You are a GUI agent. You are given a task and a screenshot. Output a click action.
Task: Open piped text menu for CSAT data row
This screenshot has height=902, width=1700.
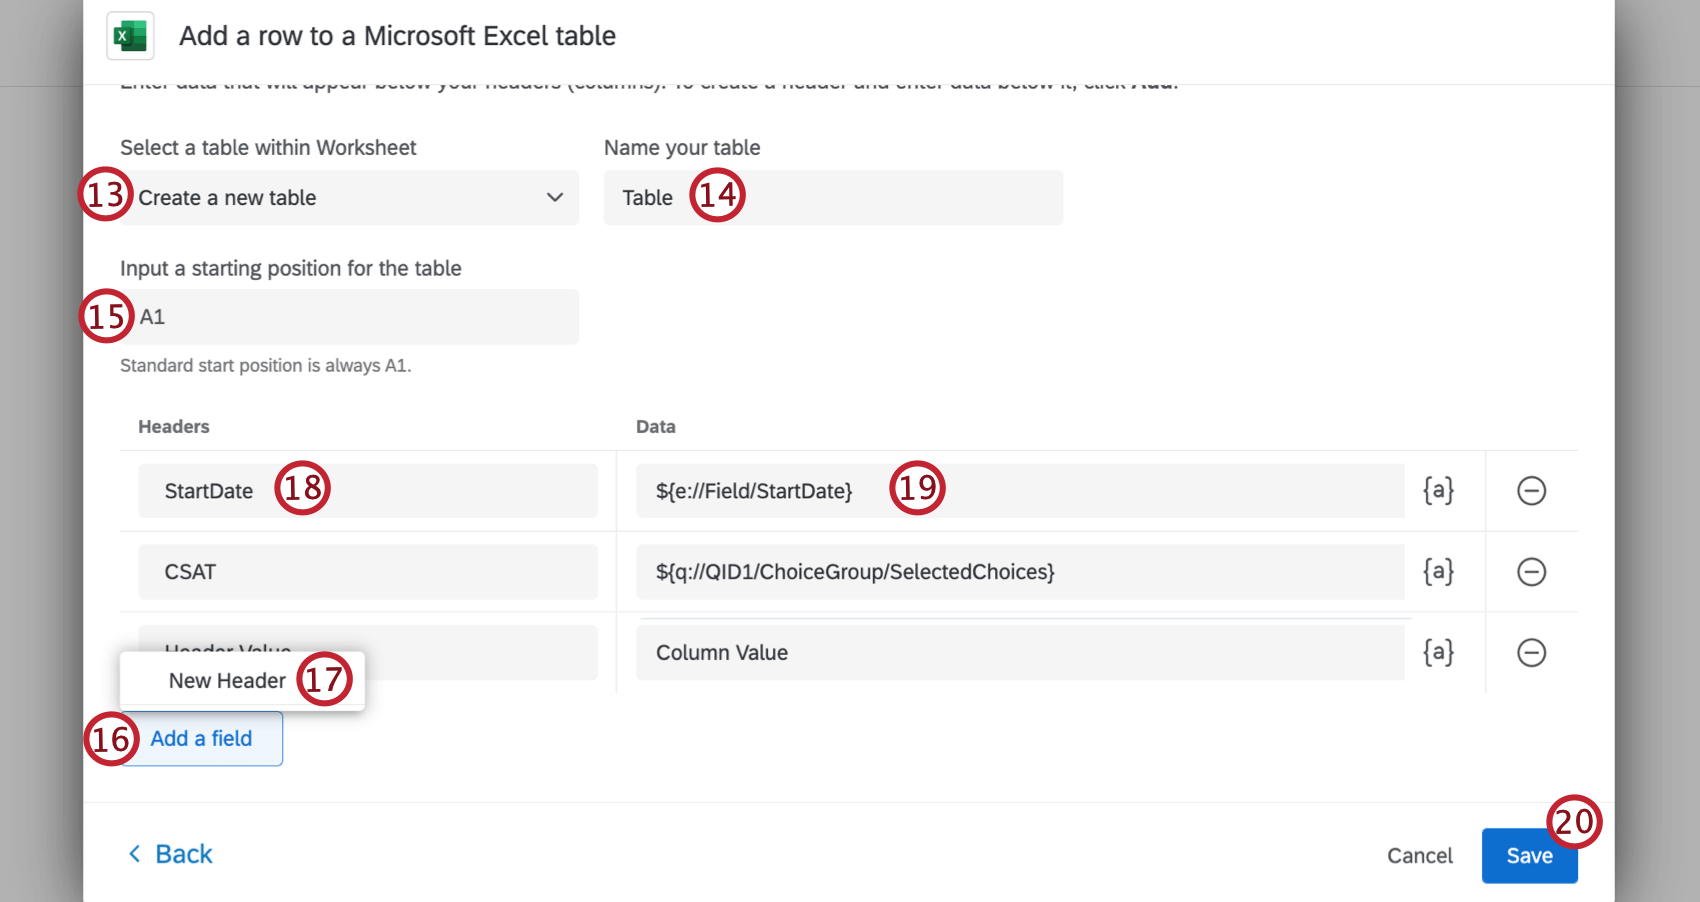pos(1438,571)
